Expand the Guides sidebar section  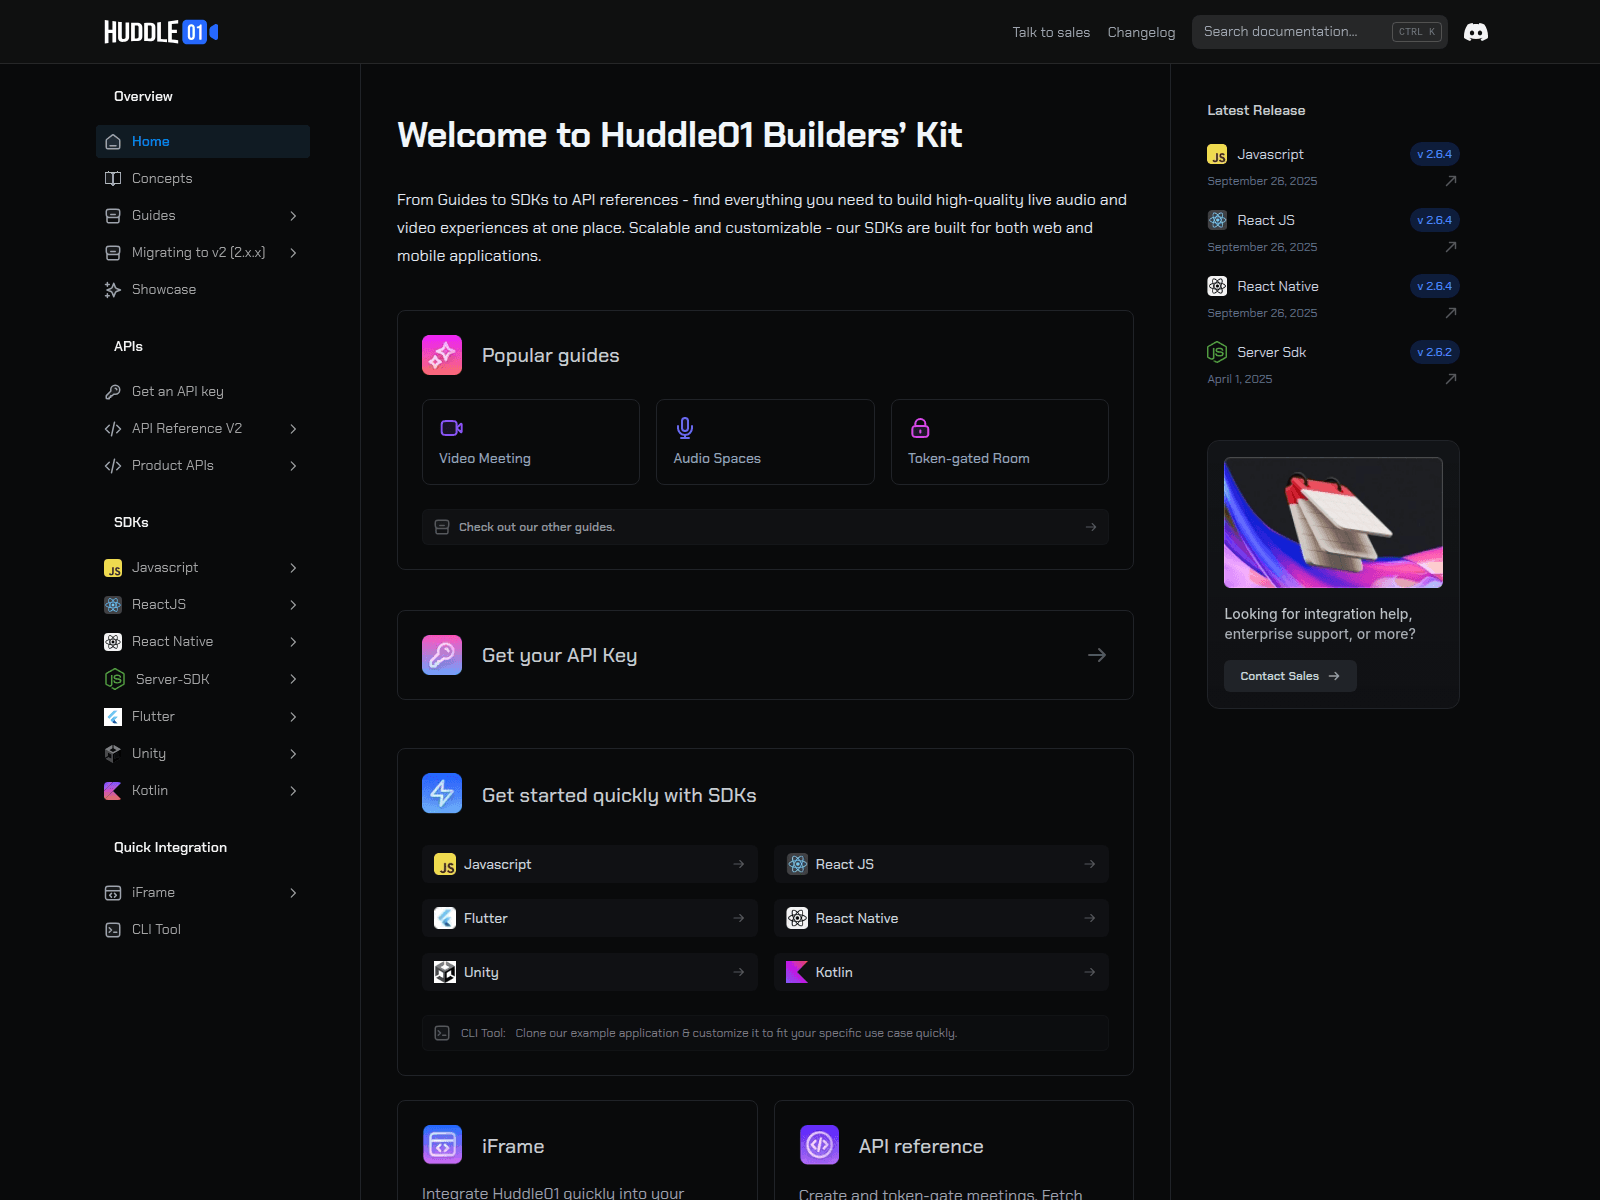(292, 215)
